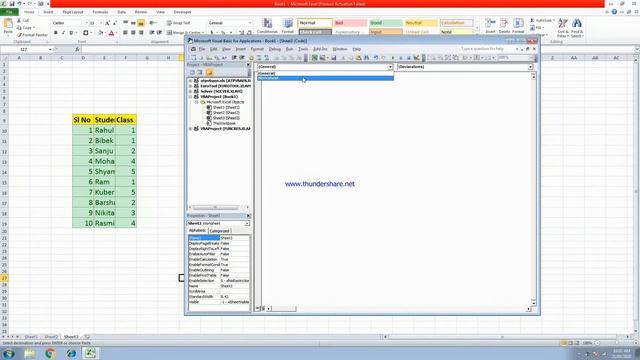
Task: Open the Number Format dropdown showing General
Action: click(x=250, y=23)
